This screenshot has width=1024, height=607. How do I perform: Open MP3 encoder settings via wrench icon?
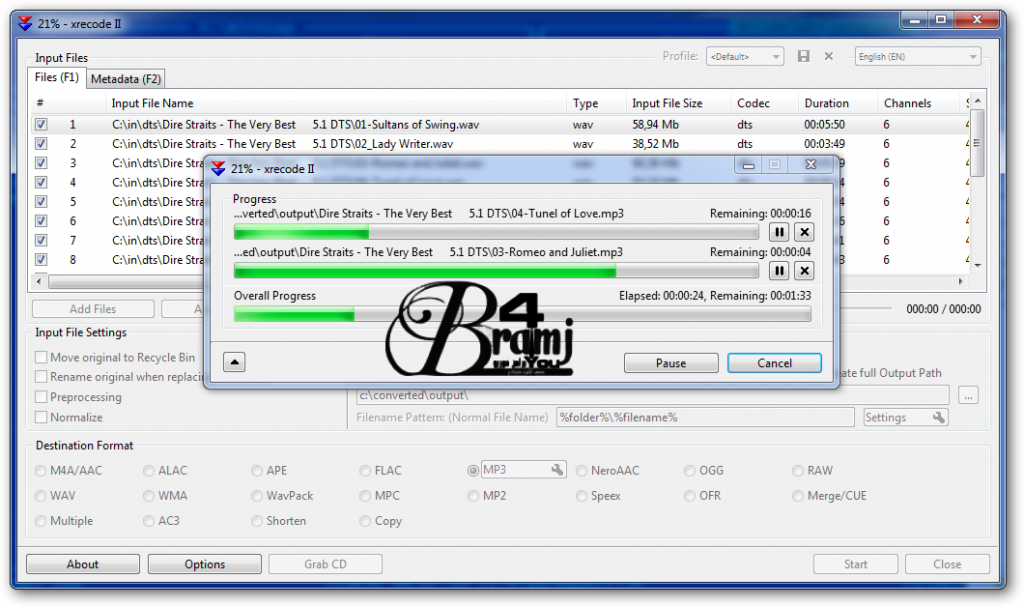[x=546, y=470]
